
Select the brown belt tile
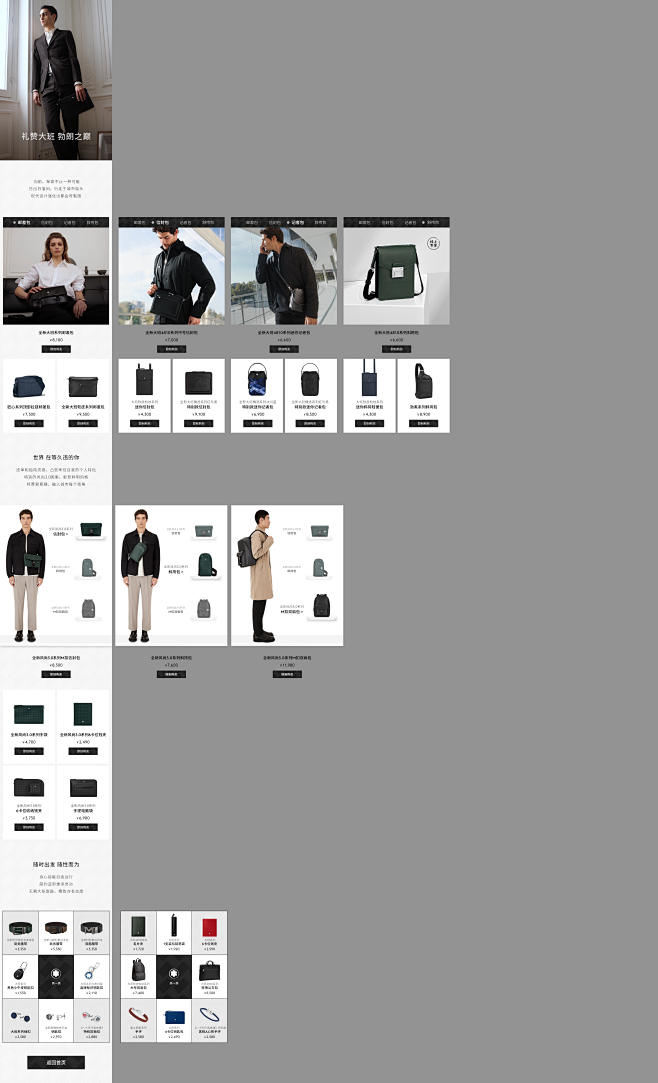56,933
